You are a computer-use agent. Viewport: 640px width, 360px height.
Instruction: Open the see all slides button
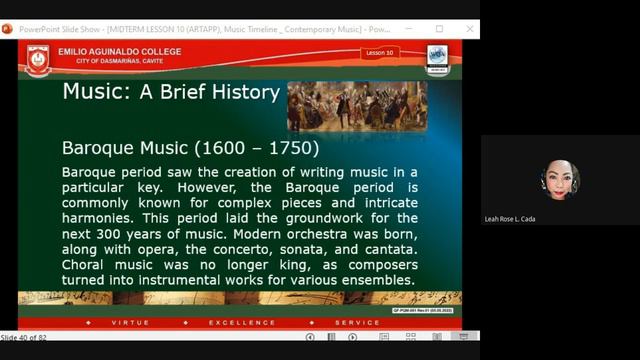[x=331, y=337]
